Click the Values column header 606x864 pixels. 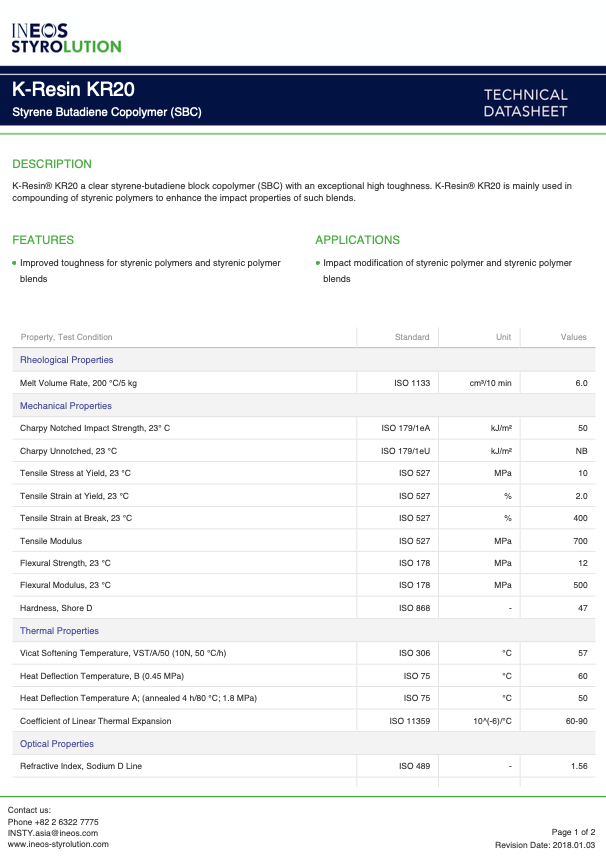(573, 337)
